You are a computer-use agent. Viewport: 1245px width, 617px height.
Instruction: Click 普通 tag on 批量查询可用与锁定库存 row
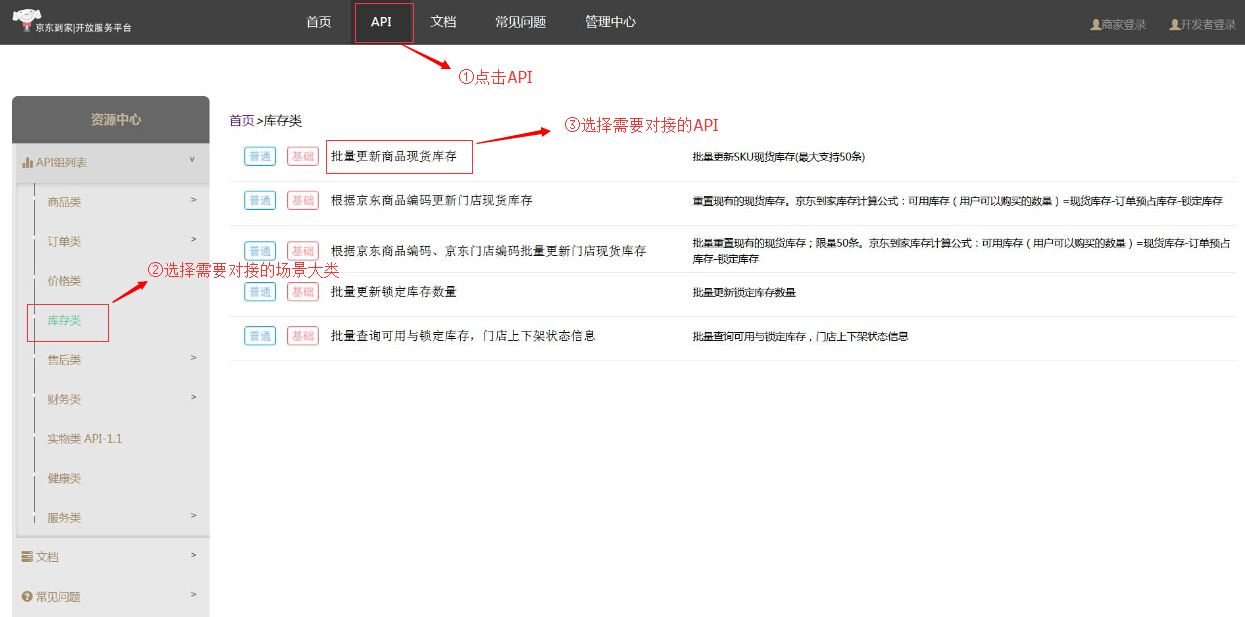point(260,336)
